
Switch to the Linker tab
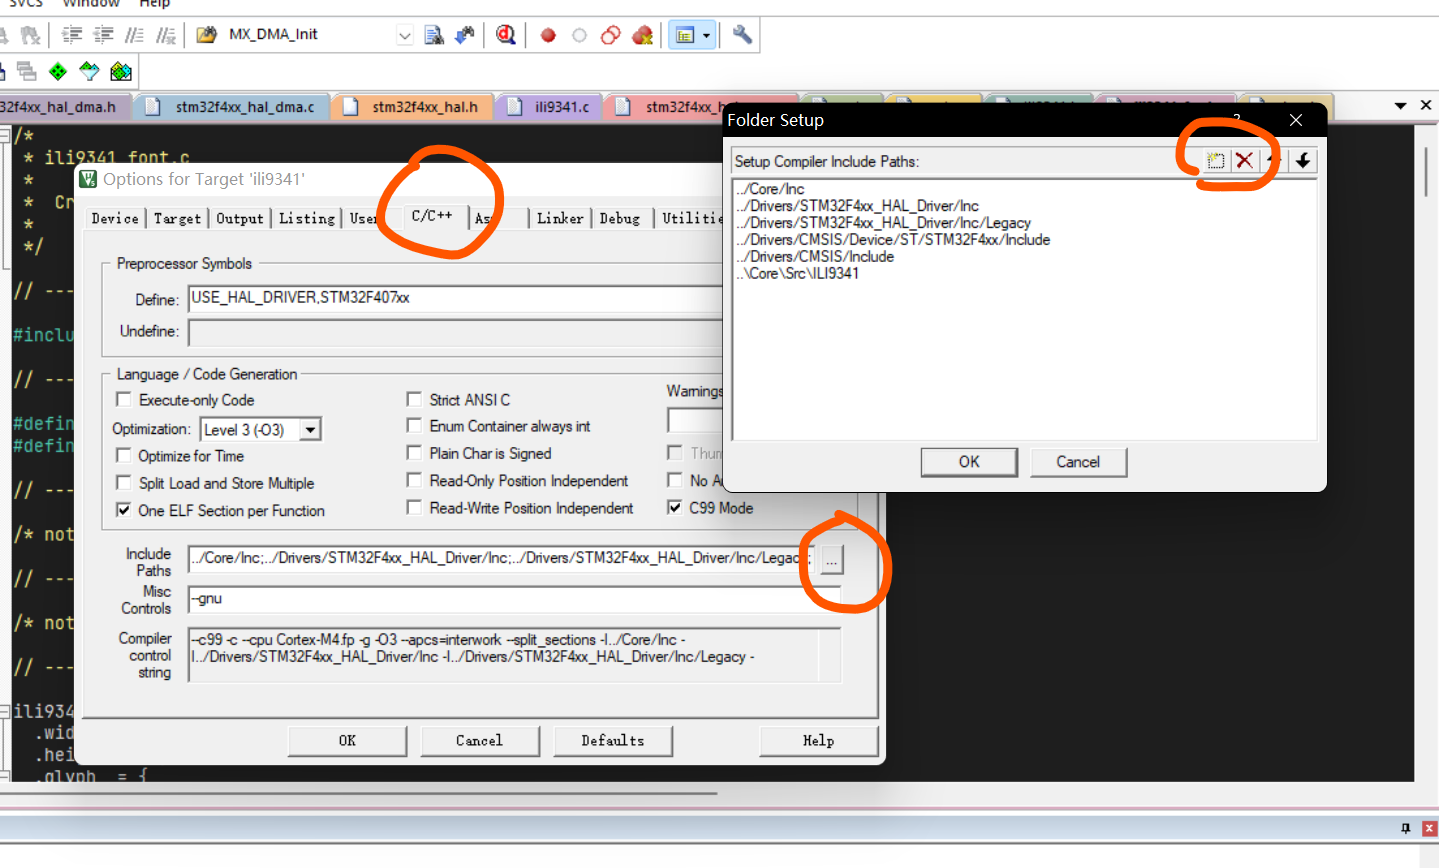[560, 218]
